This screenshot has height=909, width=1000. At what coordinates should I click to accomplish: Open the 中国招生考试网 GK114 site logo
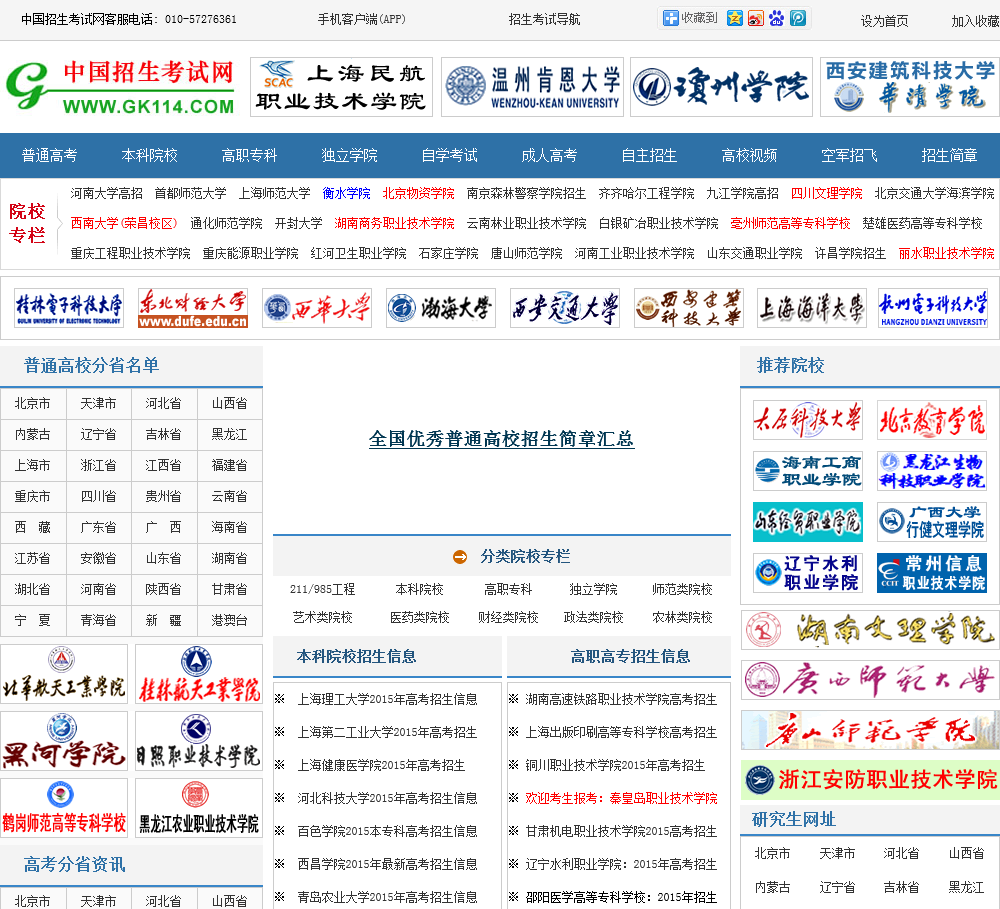[x=121, y=87]
